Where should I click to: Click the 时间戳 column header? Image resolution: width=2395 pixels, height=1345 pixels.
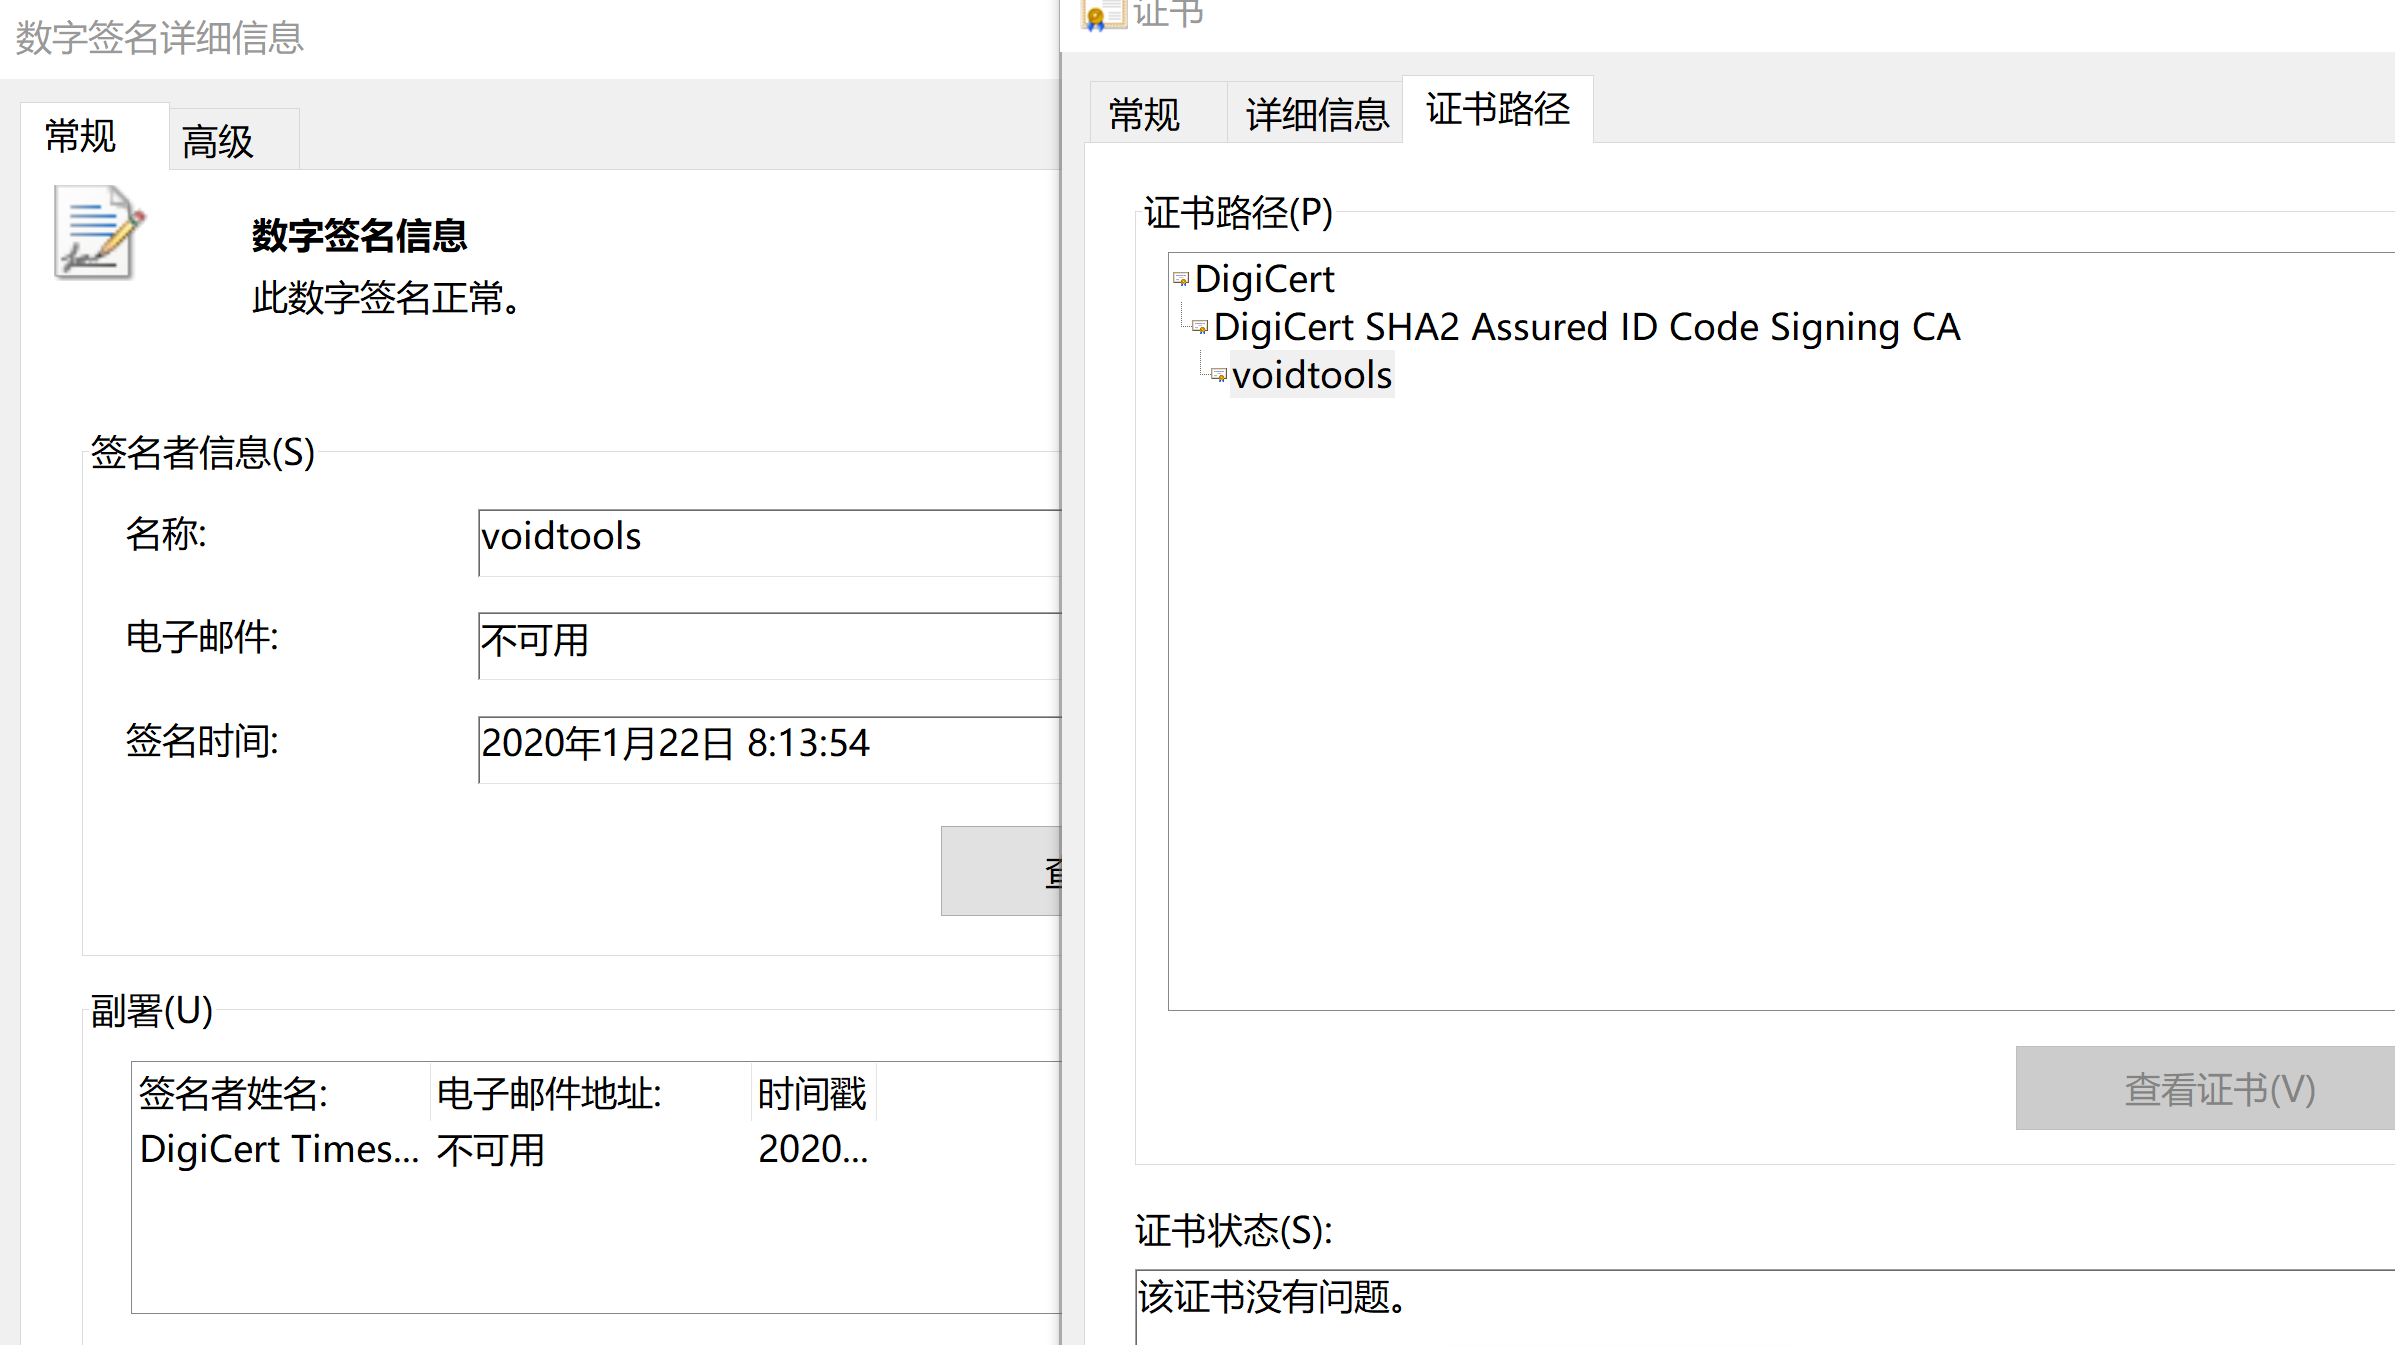pos(811,1093)
